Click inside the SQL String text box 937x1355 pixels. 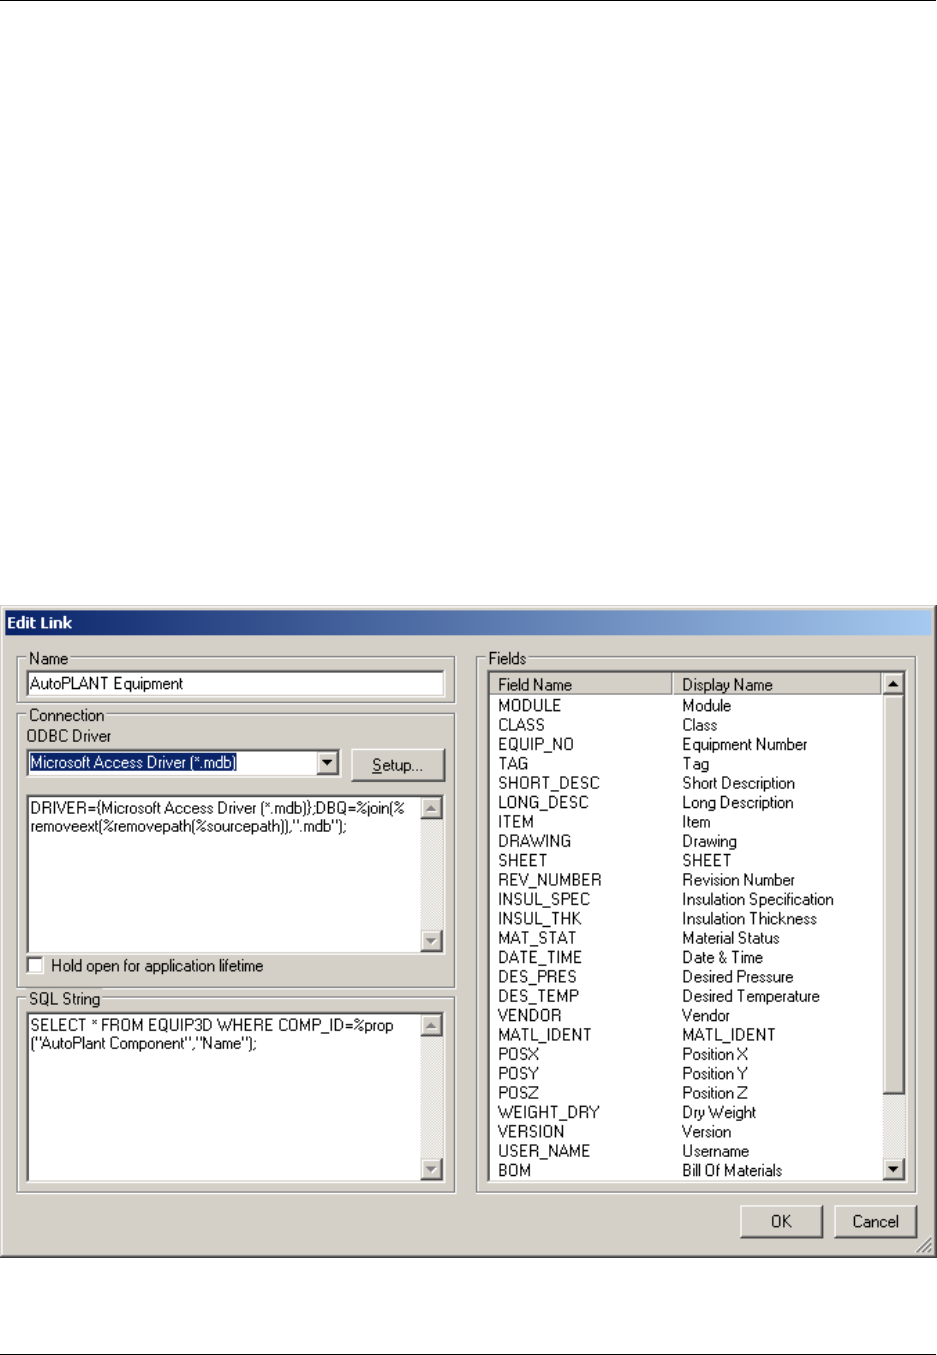[224, 1097]
